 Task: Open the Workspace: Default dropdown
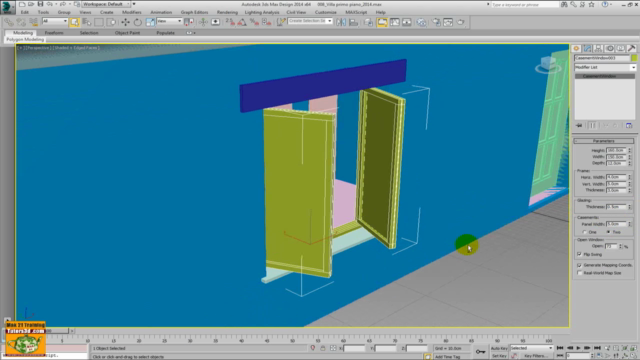(x=106, y=4)
